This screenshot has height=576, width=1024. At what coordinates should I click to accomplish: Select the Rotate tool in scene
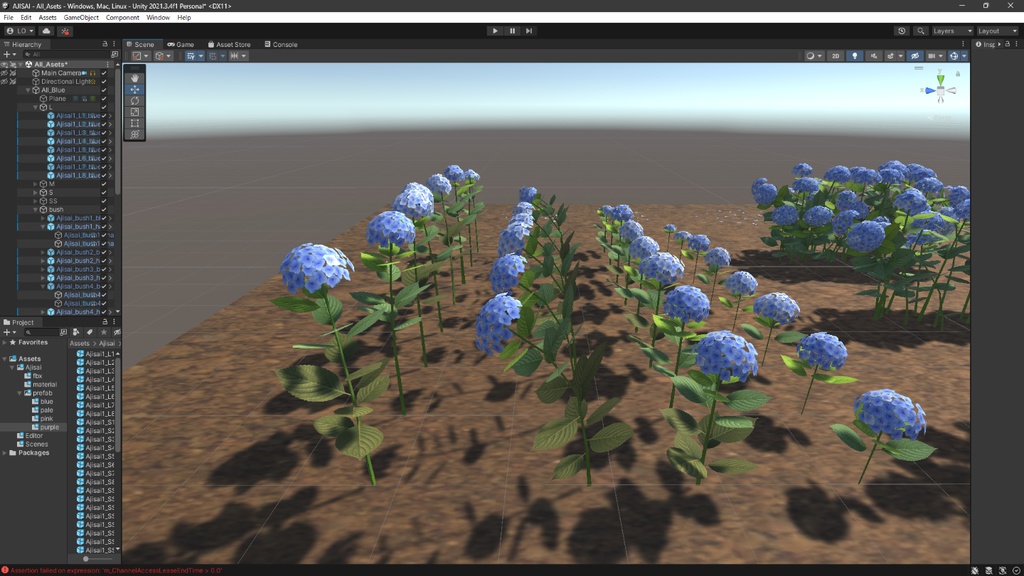coord(135,101)
